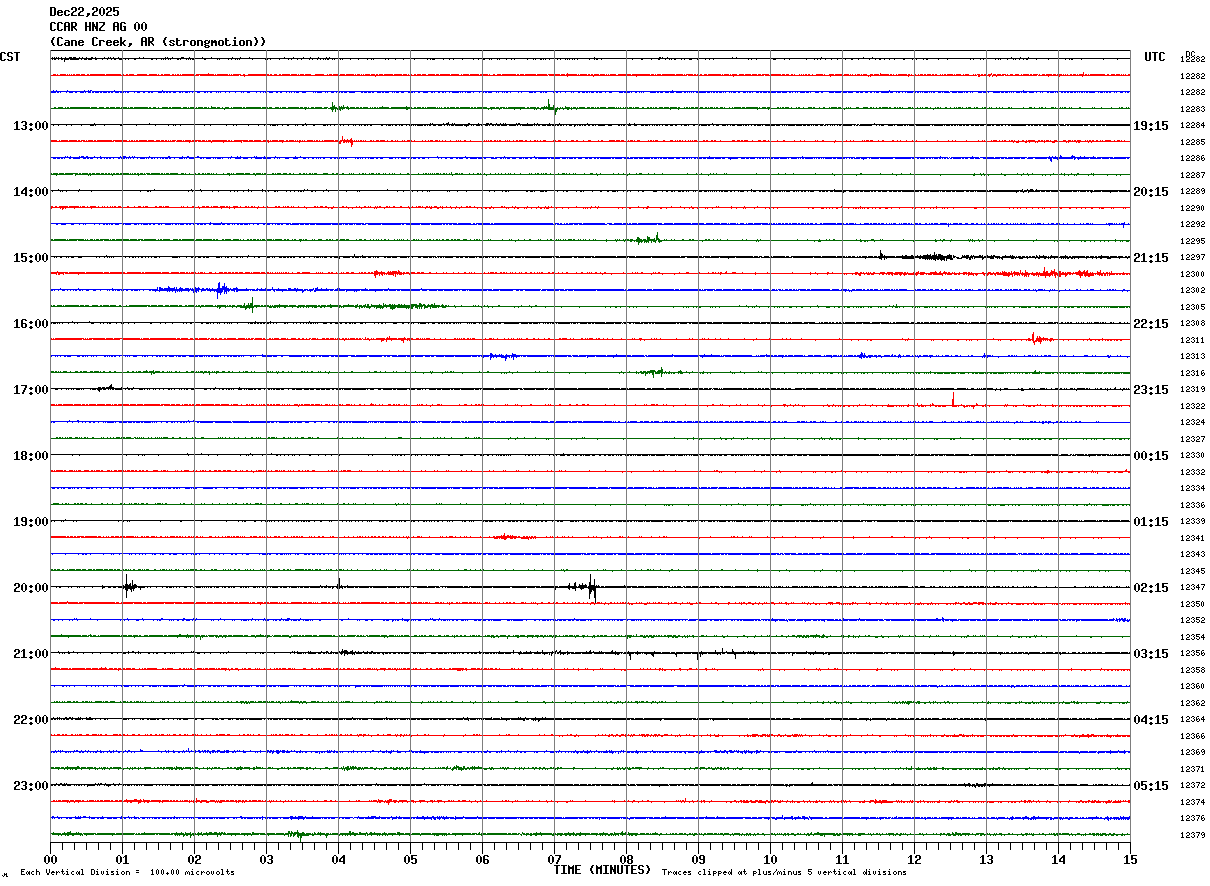Click the Traces clipped at plus/minus 5 note
Screen dimensions: 1210x886
point(784,872)
